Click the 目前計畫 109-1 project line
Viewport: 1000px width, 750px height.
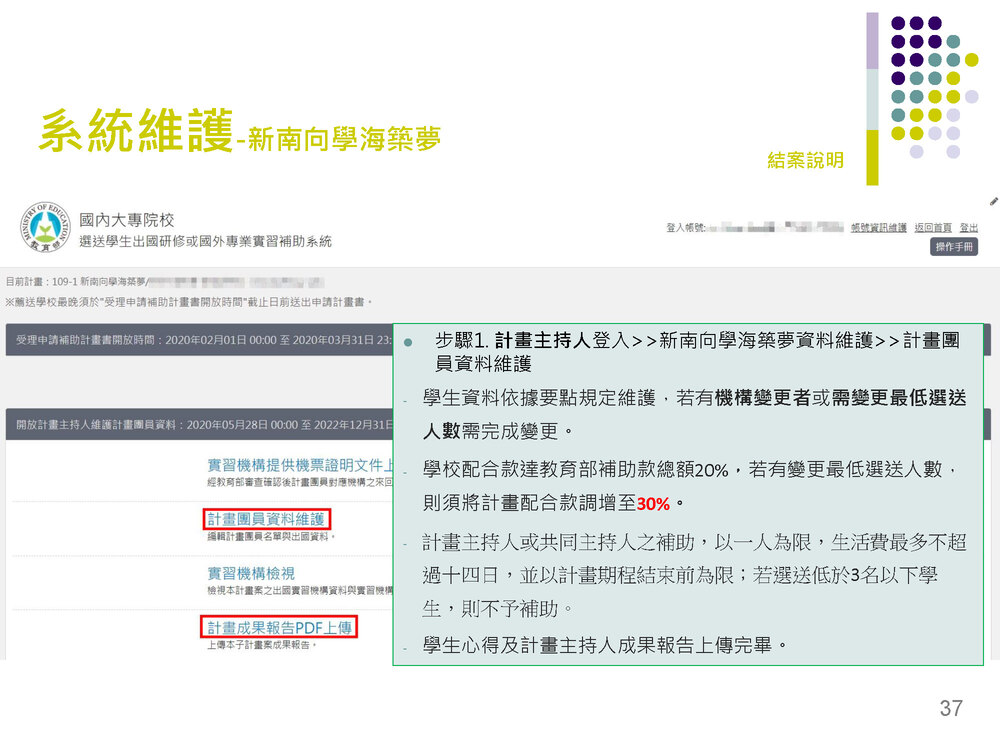165,283
